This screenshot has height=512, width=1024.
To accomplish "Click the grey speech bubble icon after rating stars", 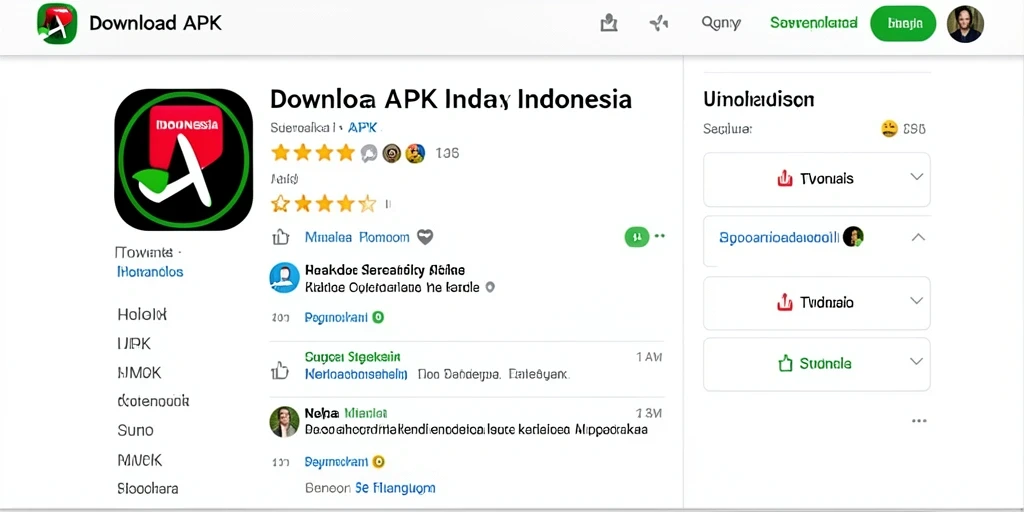I will (x=369, y=153).
